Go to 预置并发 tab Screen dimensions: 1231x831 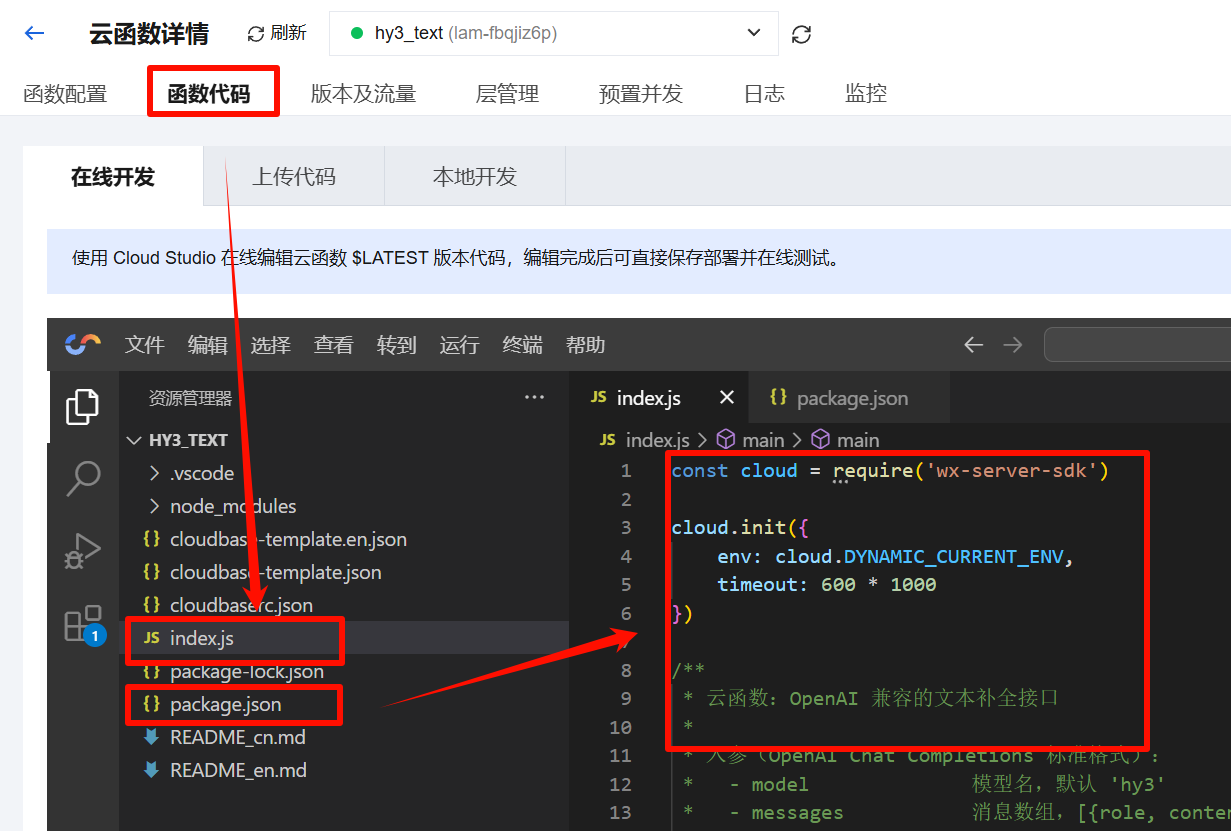click(x=641, y=94)
